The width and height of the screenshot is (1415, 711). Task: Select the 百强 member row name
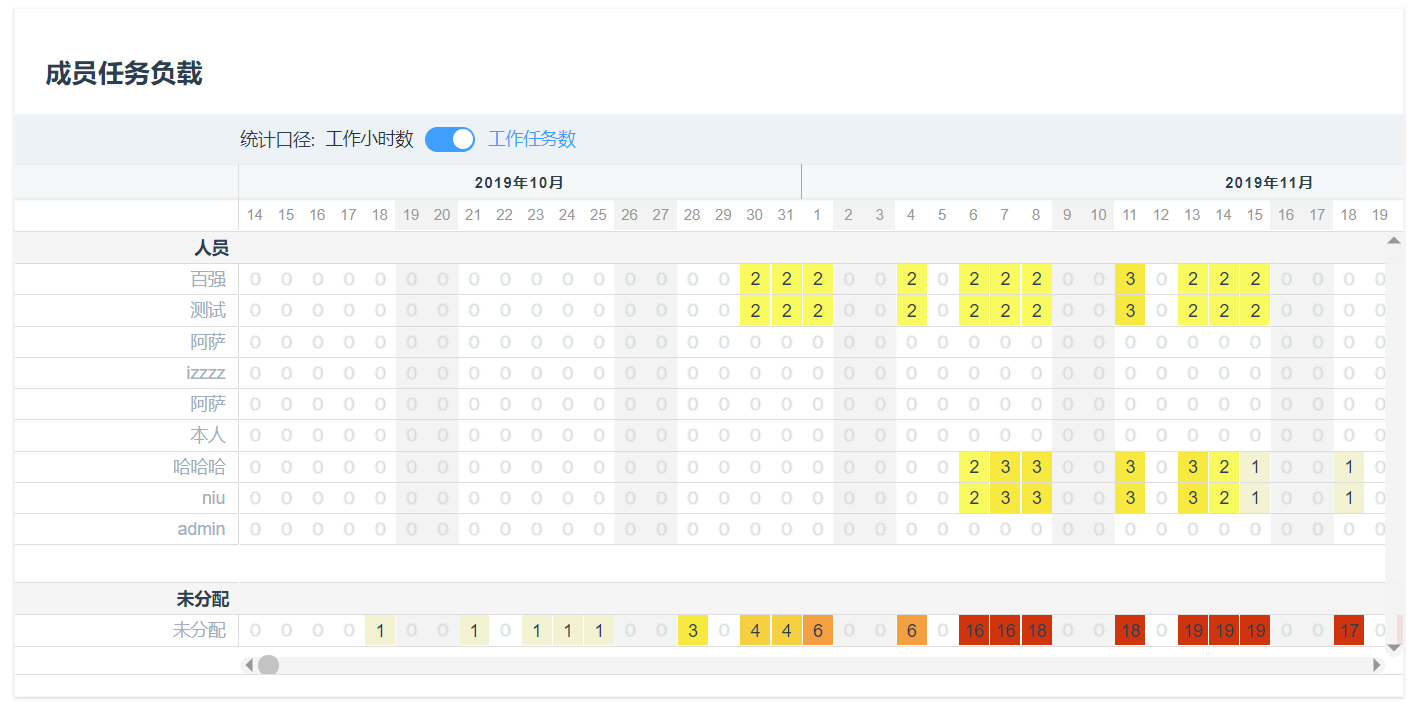click(x=208, y=280)
